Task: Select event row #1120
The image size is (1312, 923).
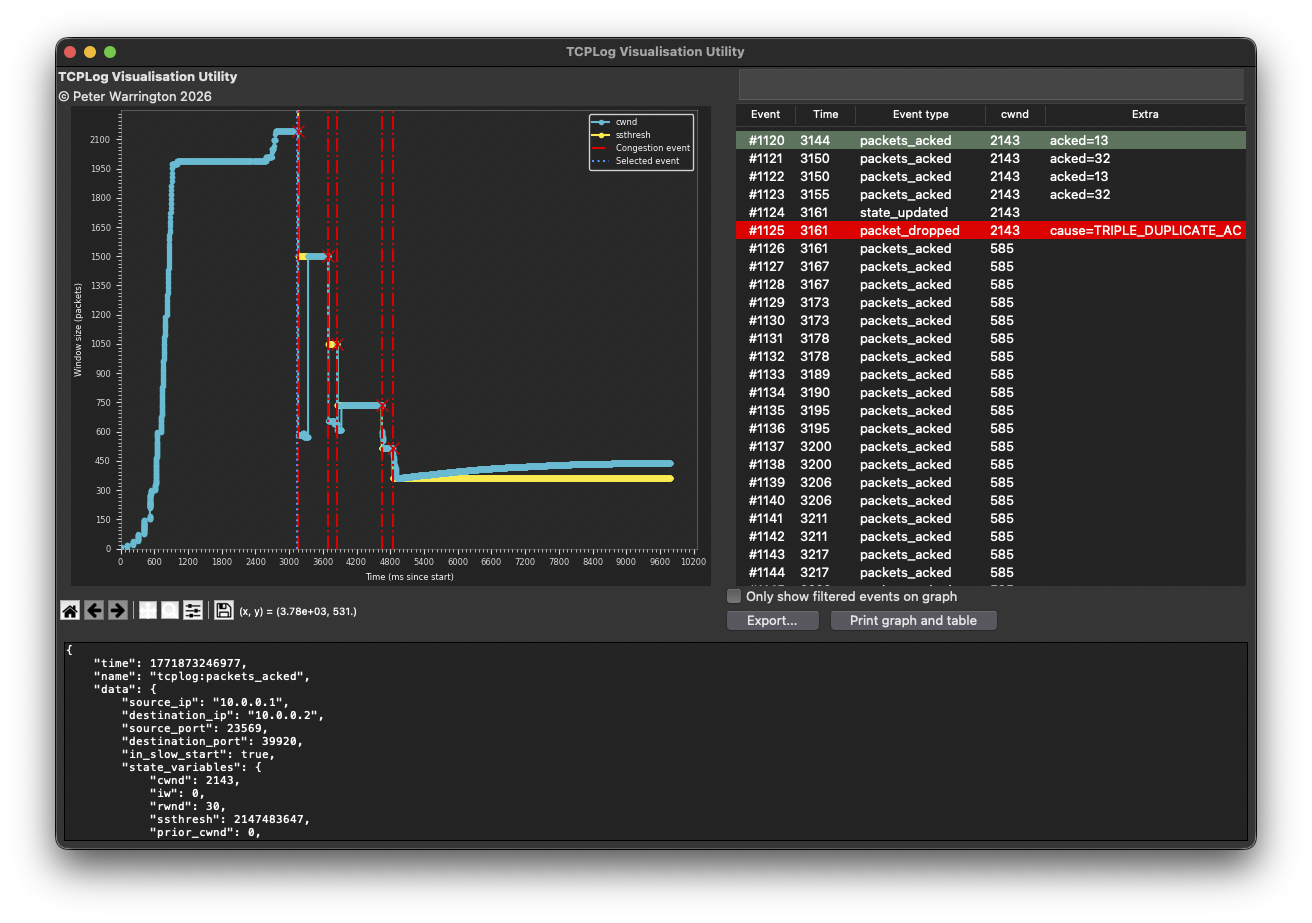Action: pyautogui.click(x=991, y=141)
